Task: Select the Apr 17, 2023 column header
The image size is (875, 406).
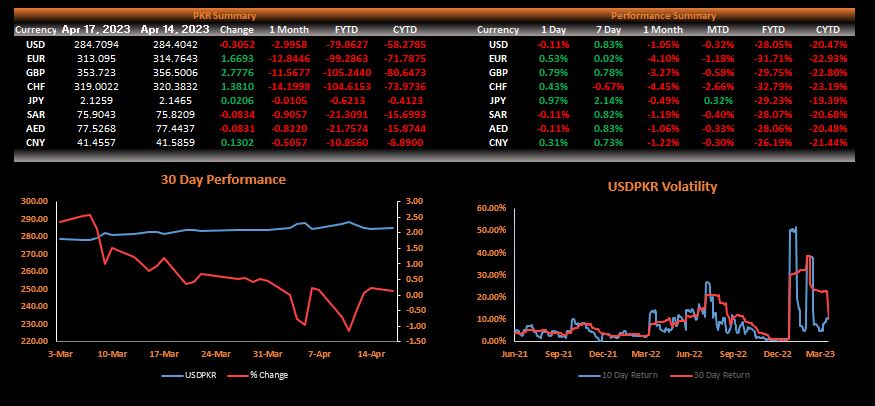Action: (96, 29)
